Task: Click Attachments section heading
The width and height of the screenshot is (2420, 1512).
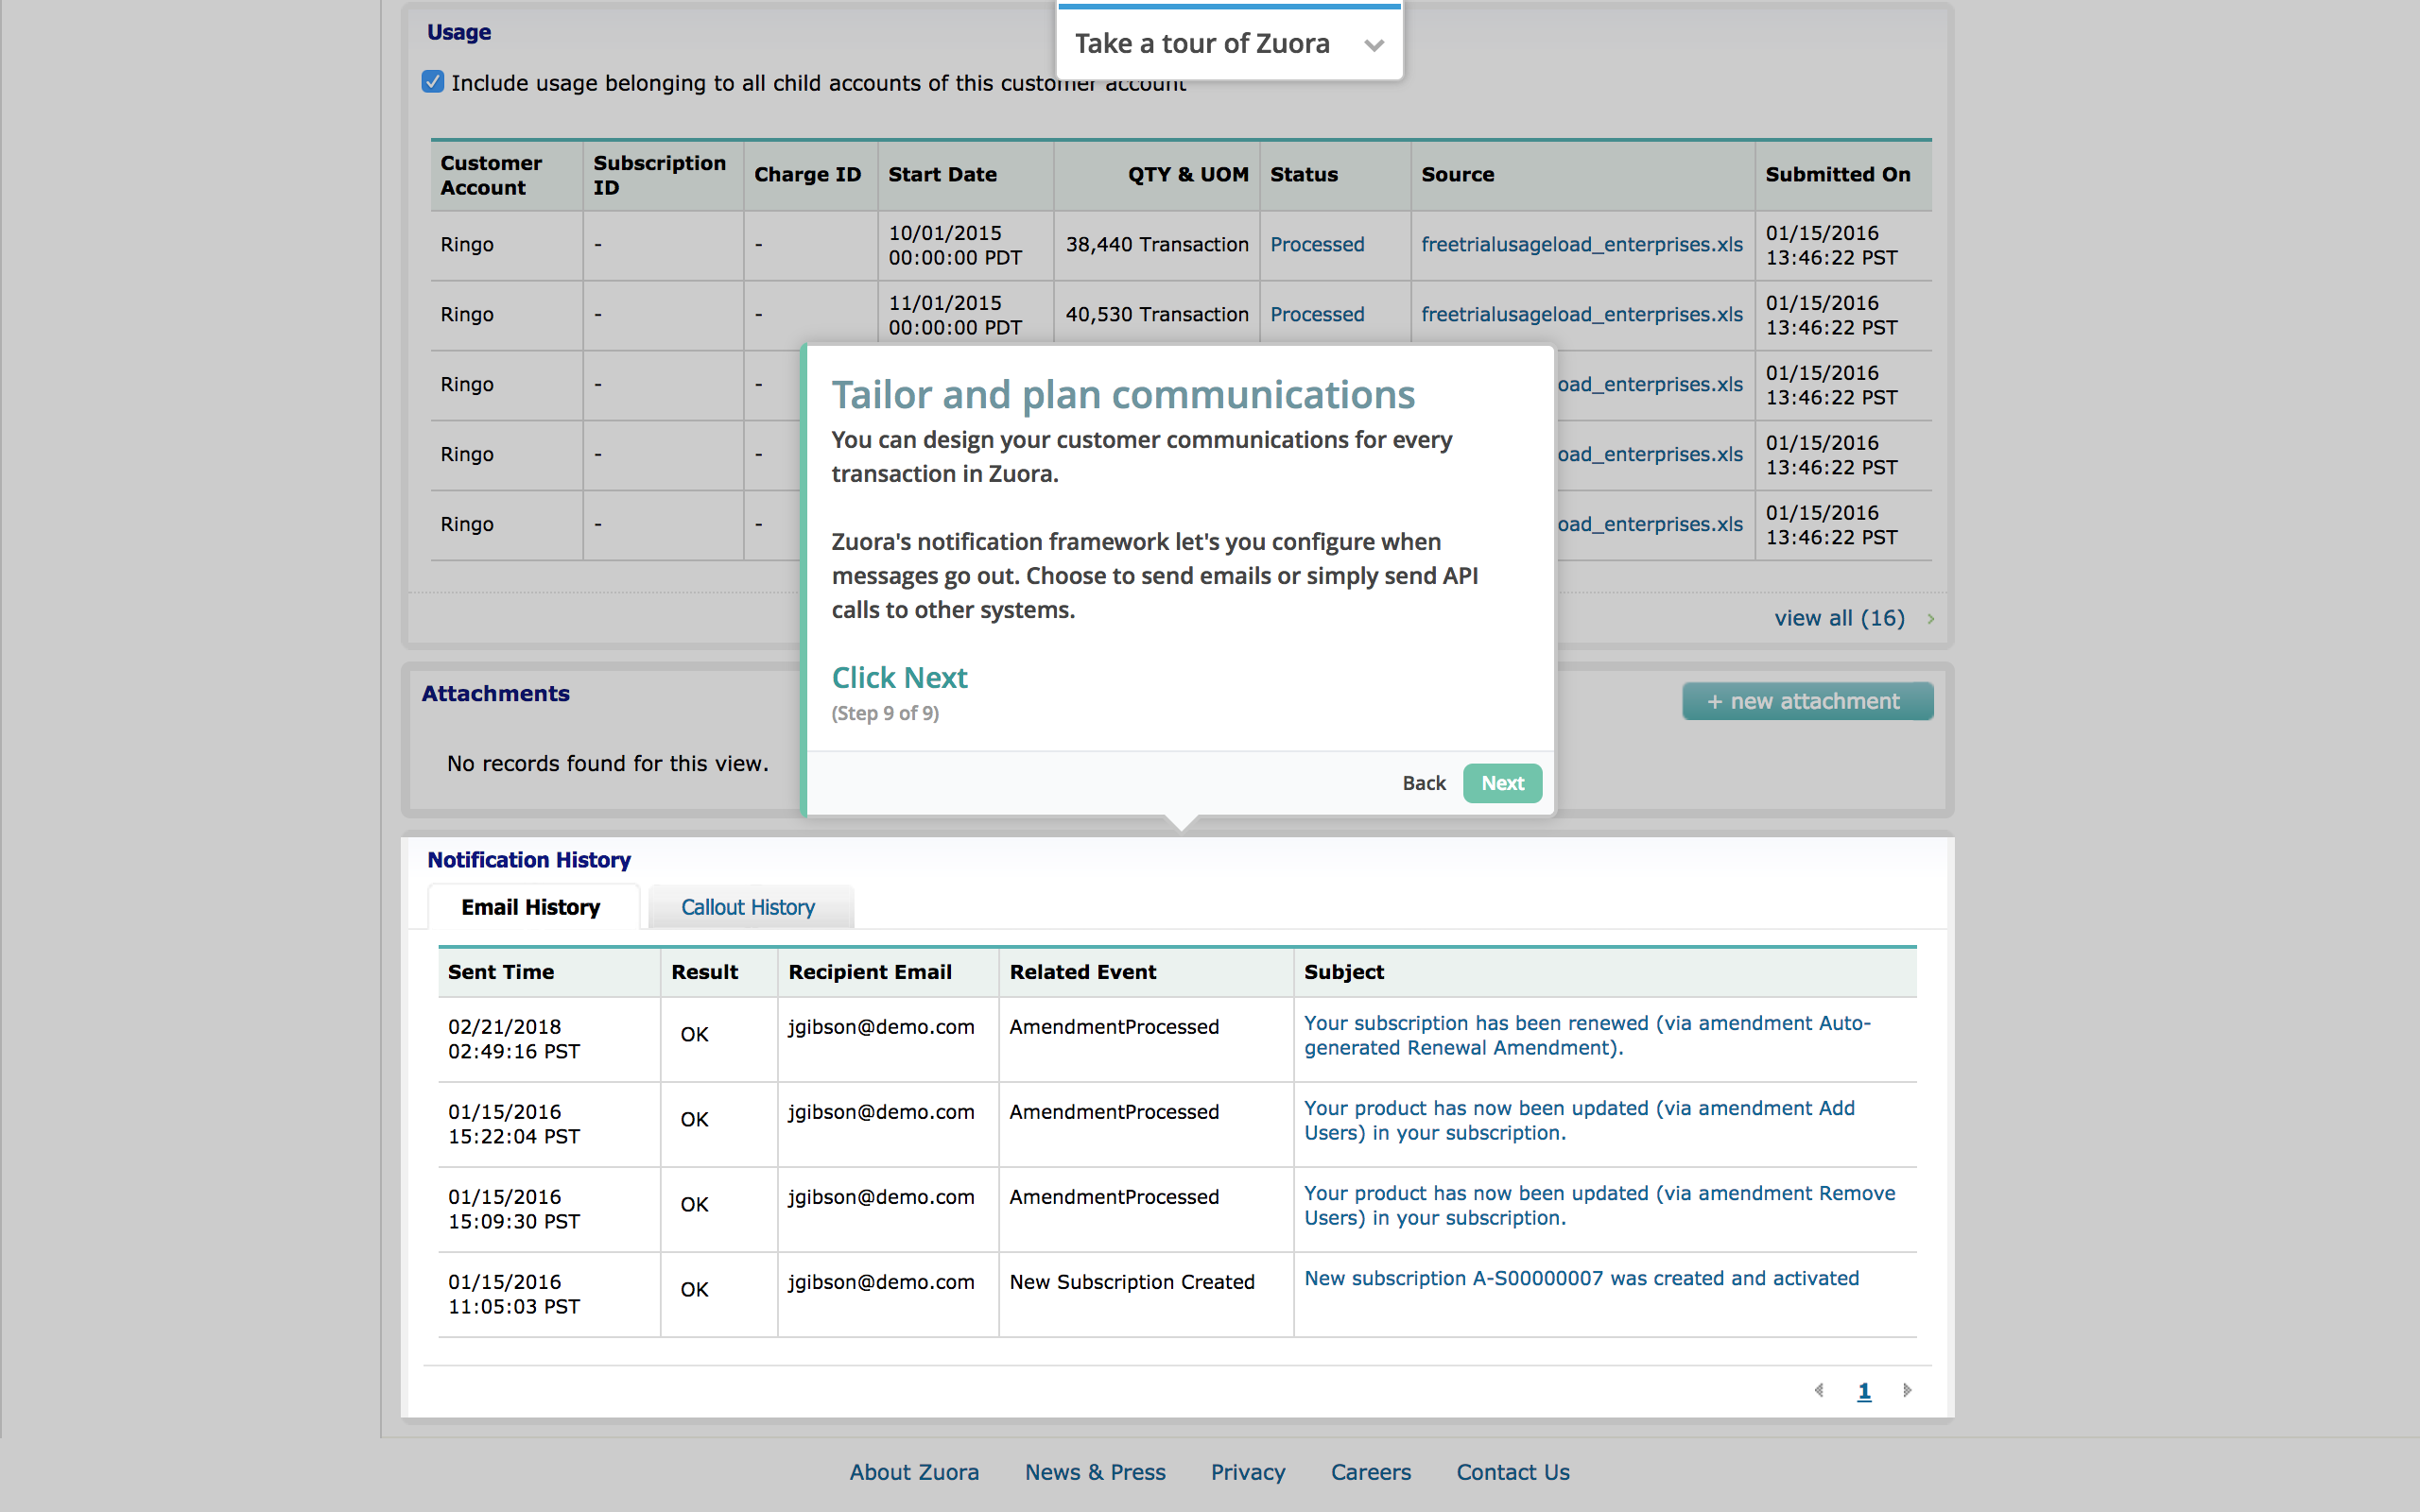Action: [x=495, y=694]
